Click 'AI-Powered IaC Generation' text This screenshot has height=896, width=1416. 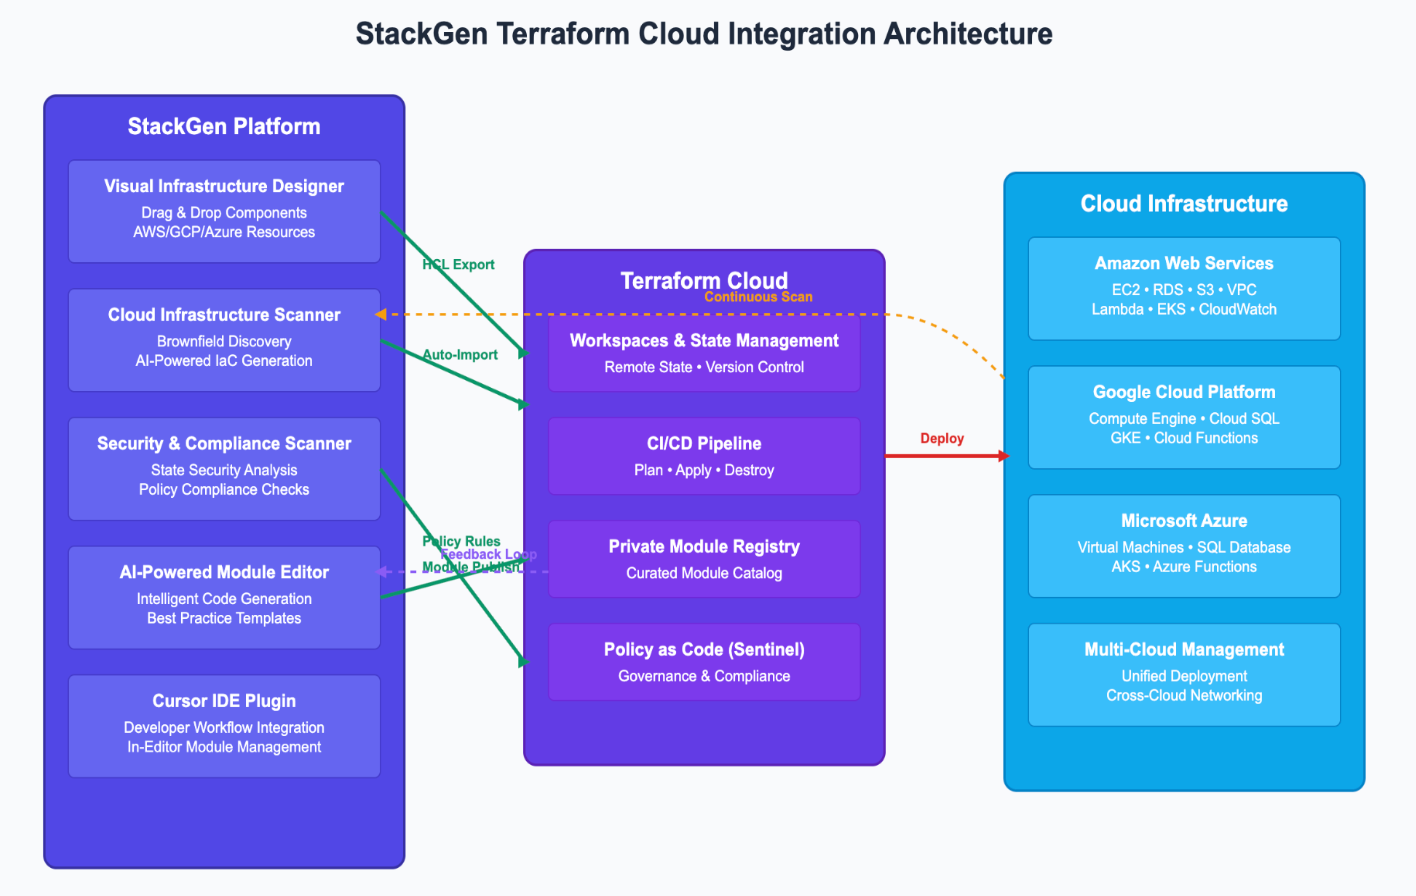(224, 361)
